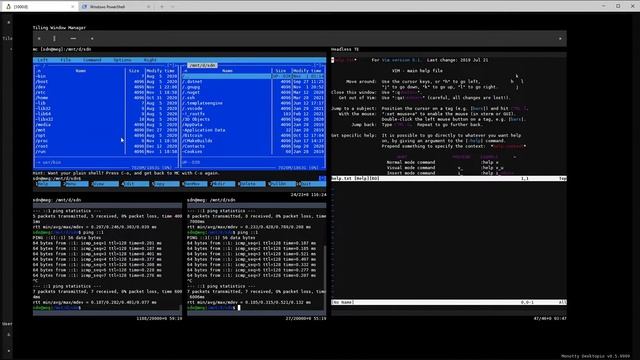The image size is (640, 360).
Task: Click the [No Name] Vim status line
Action: tap(449, 302)
